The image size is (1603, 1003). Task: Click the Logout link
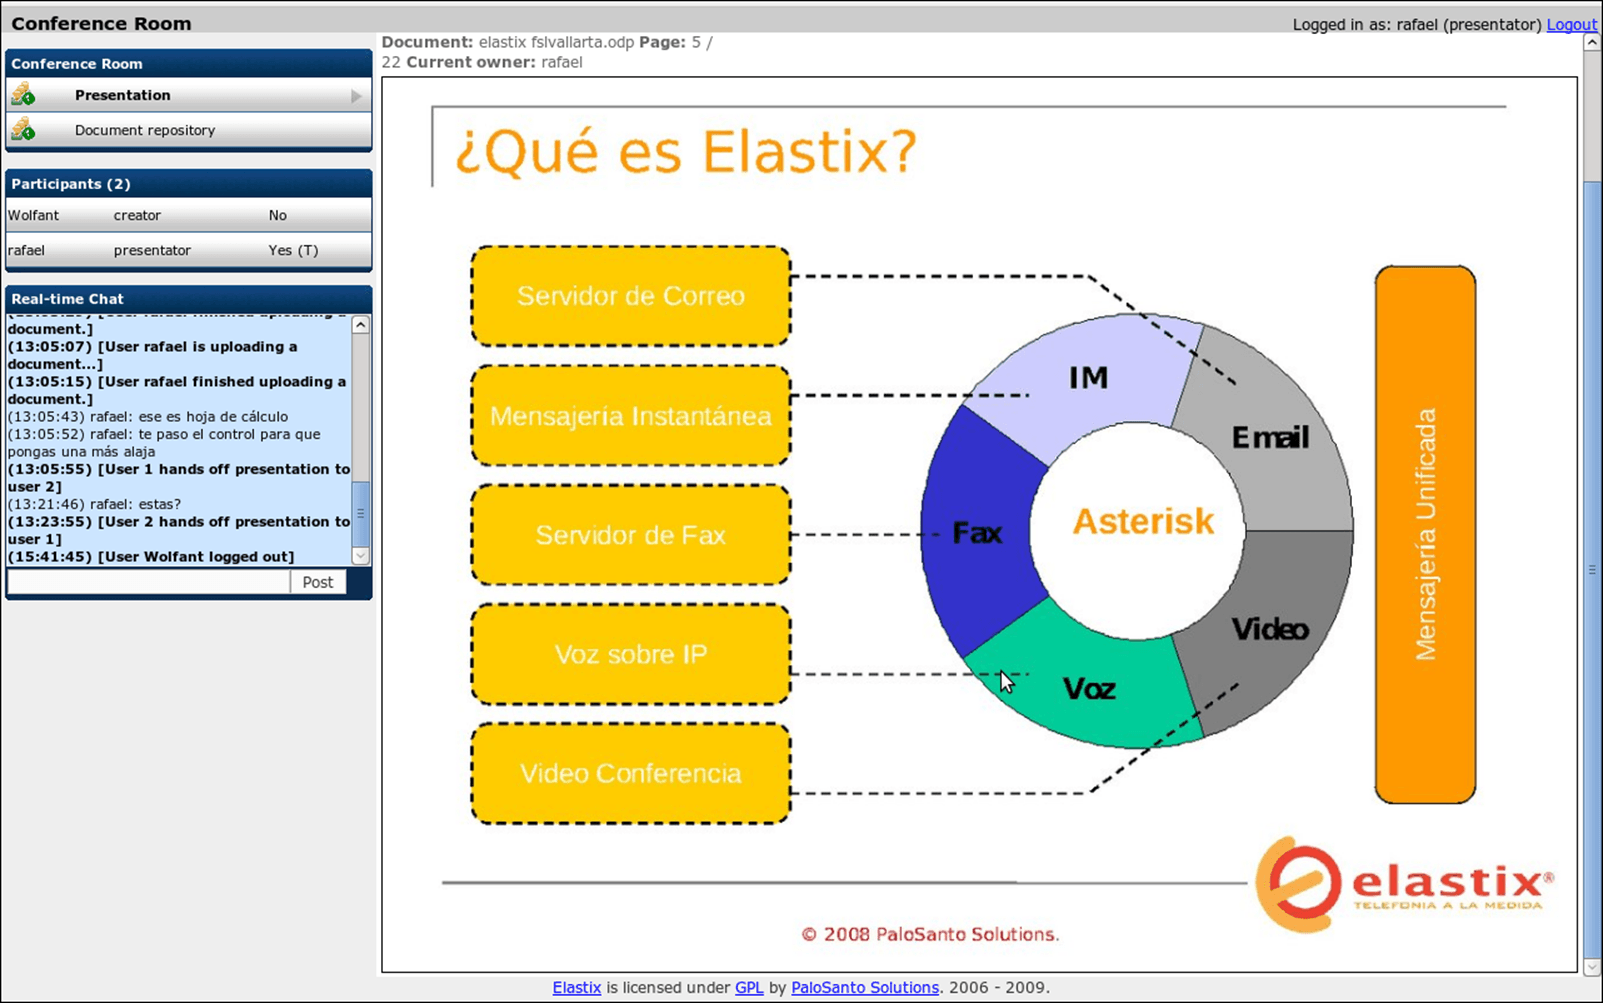click(x=1571, y=25)
